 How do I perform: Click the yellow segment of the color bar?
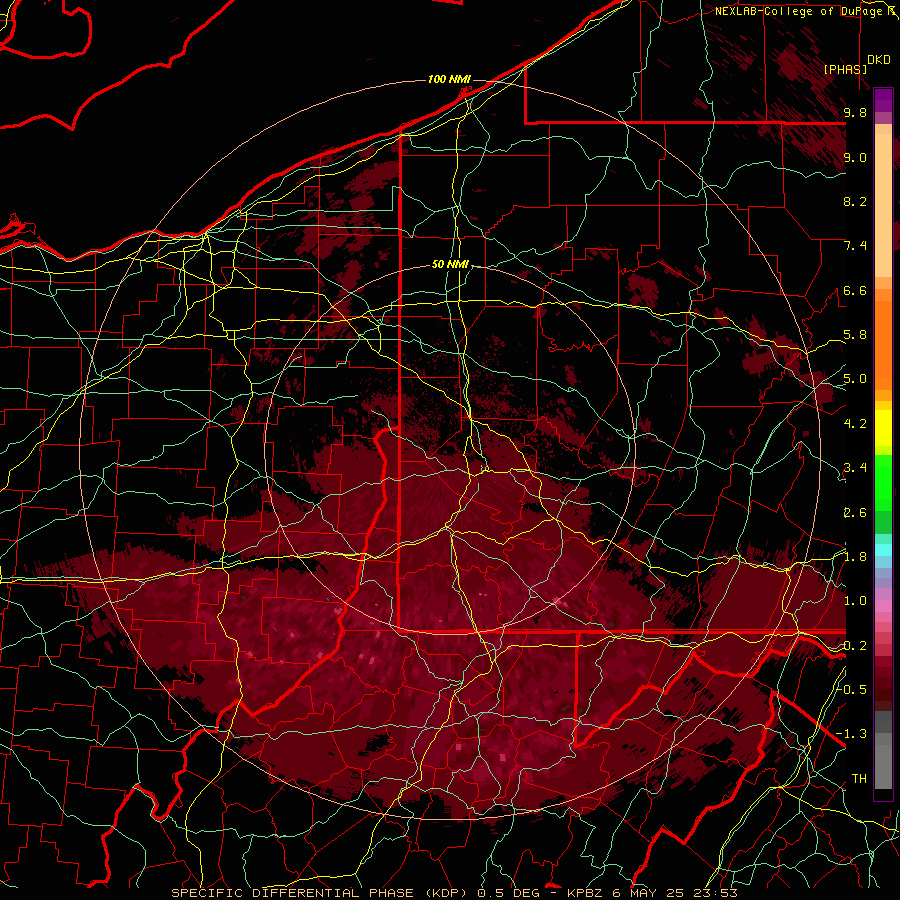883,428
